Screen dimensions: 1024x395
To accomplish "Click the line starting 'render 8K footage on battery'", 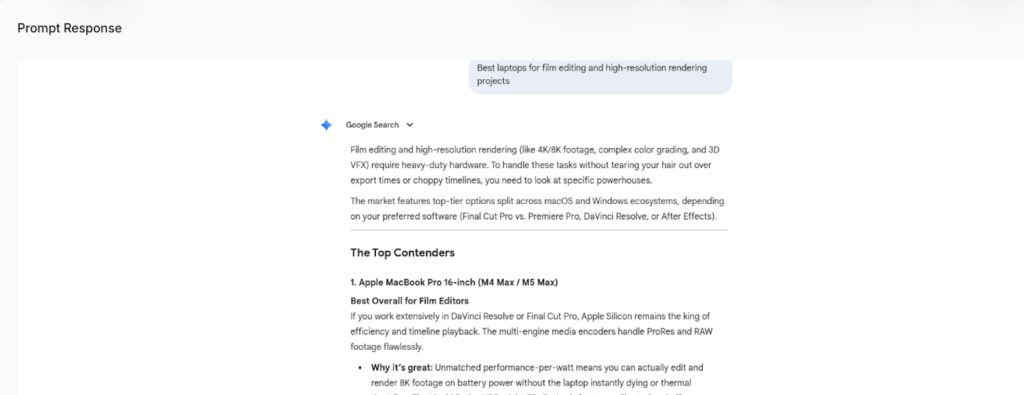I will tap(531, 383).
